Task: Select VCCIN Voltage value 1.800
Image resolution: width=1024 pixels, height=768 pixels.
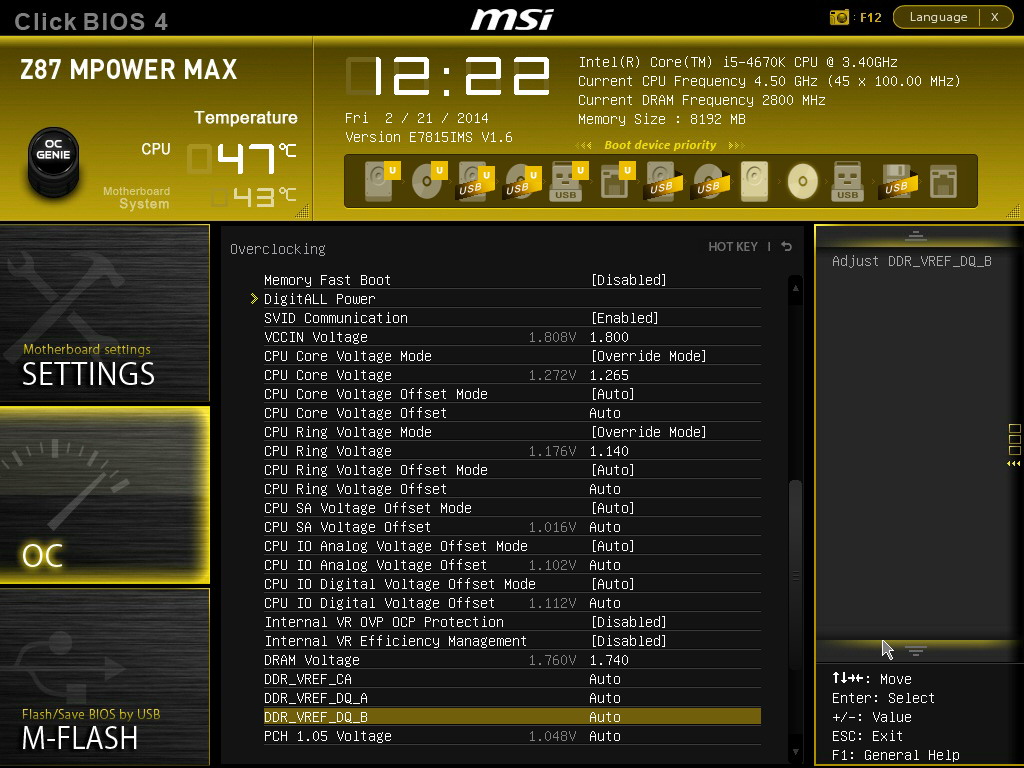Action: click(x=609, y=337)
